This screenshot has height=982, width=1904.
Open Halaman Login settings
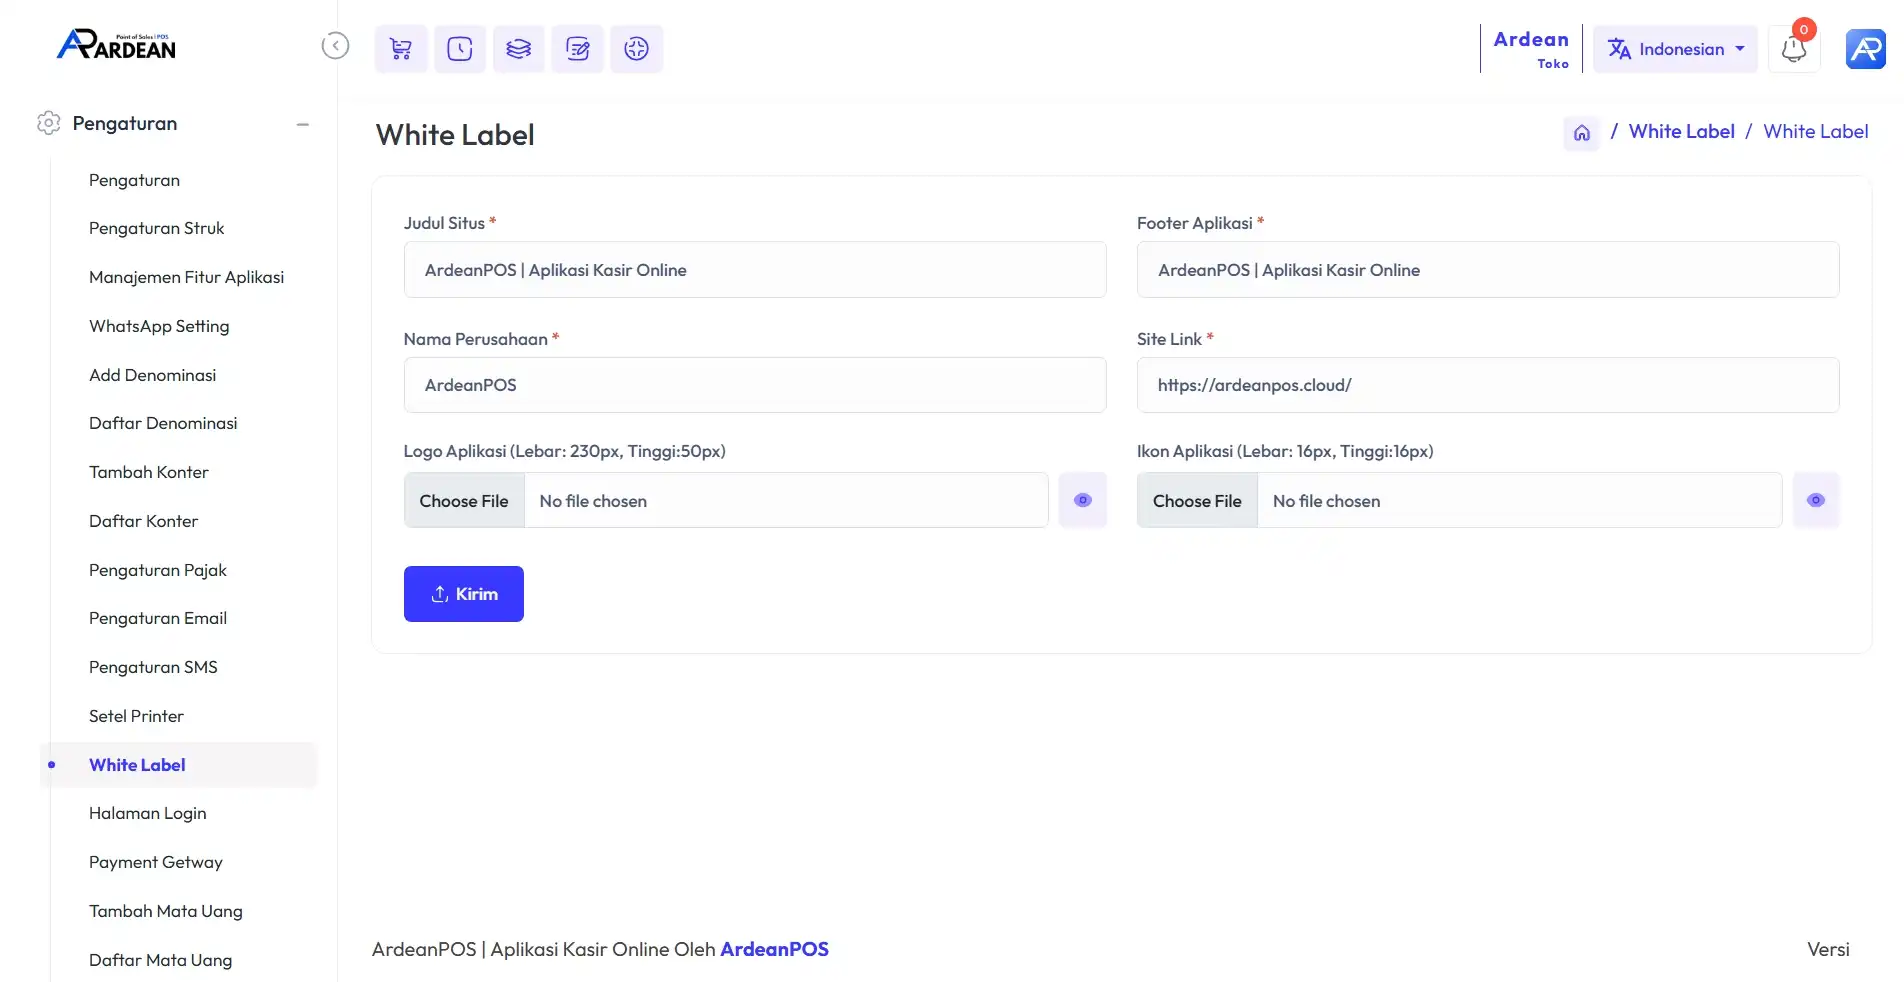pyautogui.click(x=147, y=813)
